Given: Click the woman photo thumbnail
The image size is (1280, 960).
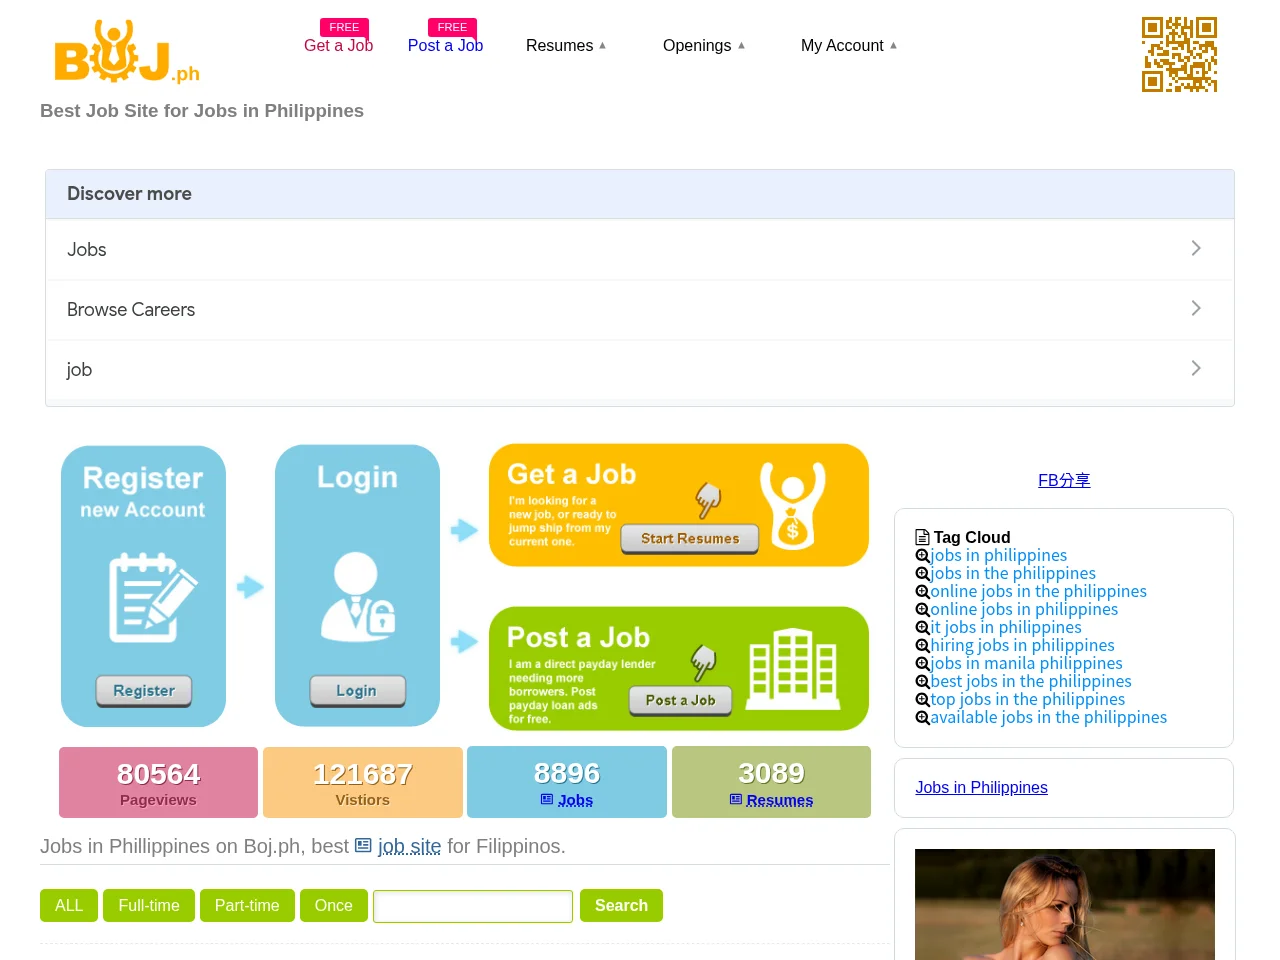Looking at the screenshot, I should coord(1065,904).
